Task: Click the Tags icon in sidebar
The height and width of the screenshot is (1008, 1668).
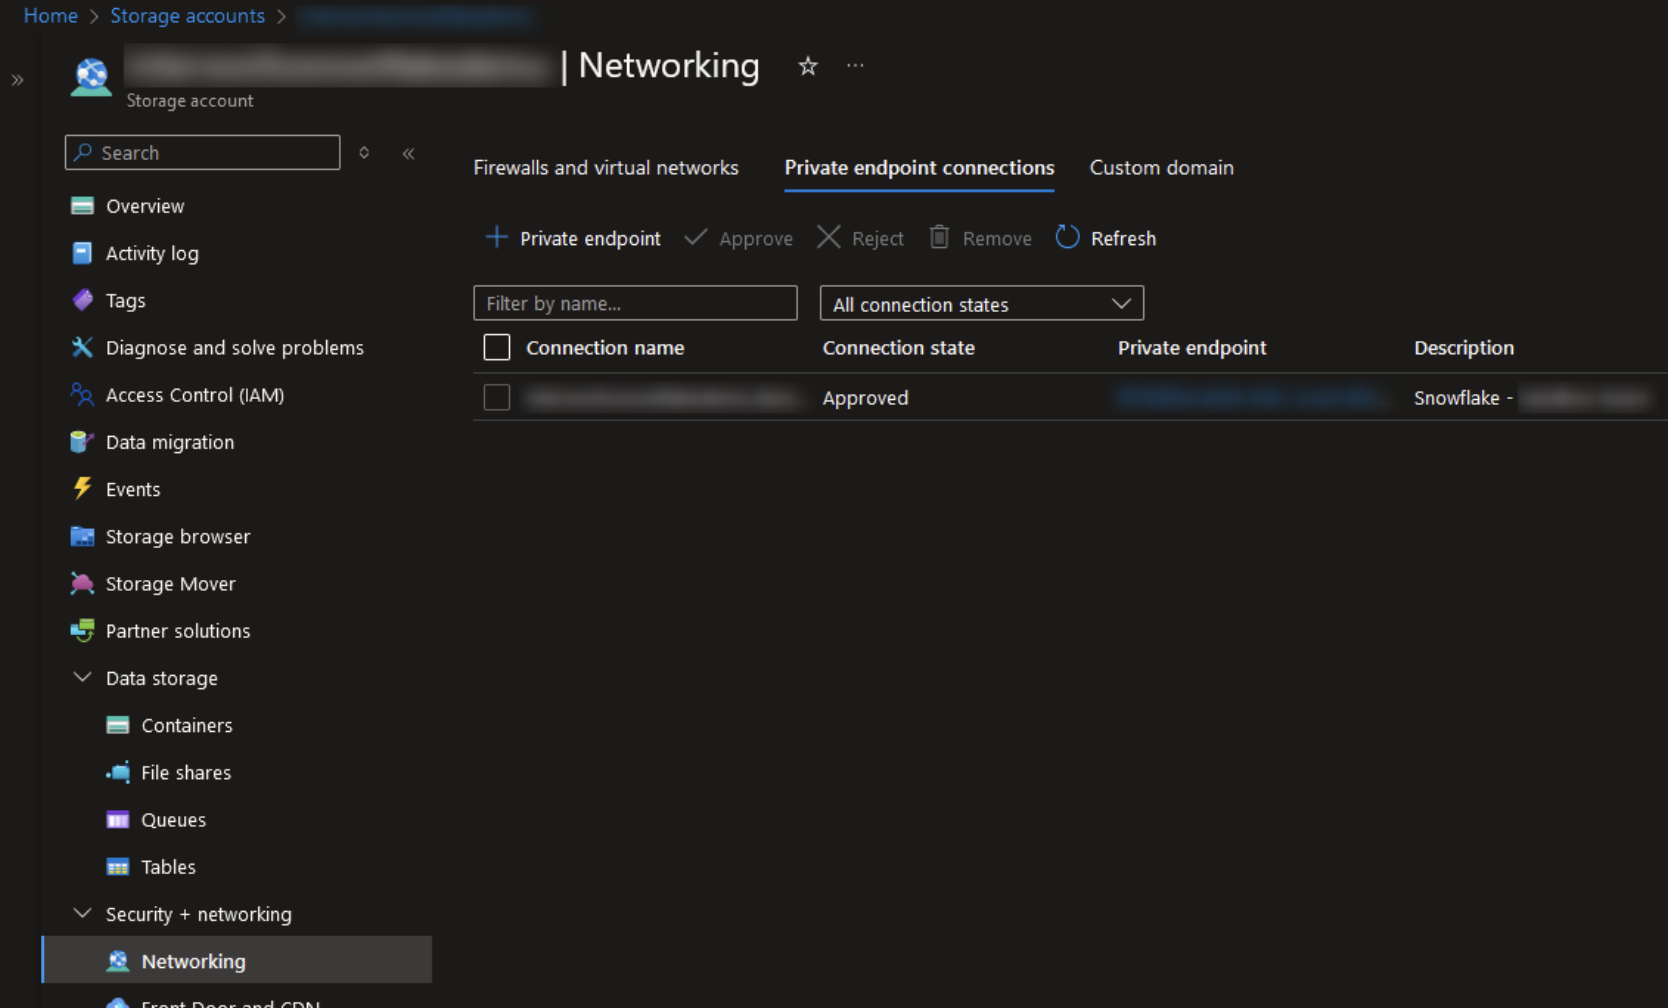Action: coord(82,300)
